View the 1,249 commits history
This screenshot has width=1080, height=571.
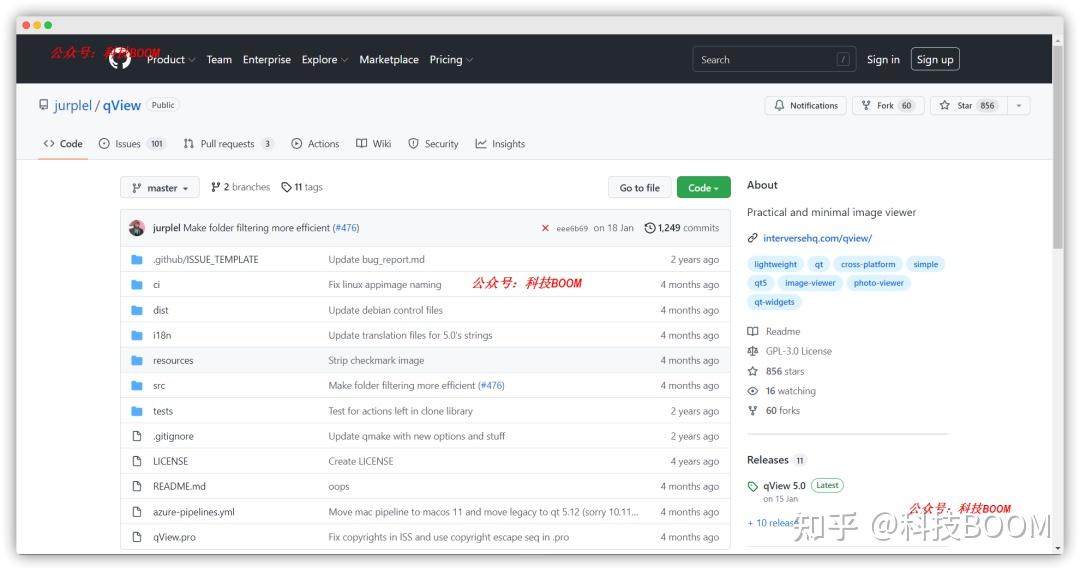coord(682,227)
